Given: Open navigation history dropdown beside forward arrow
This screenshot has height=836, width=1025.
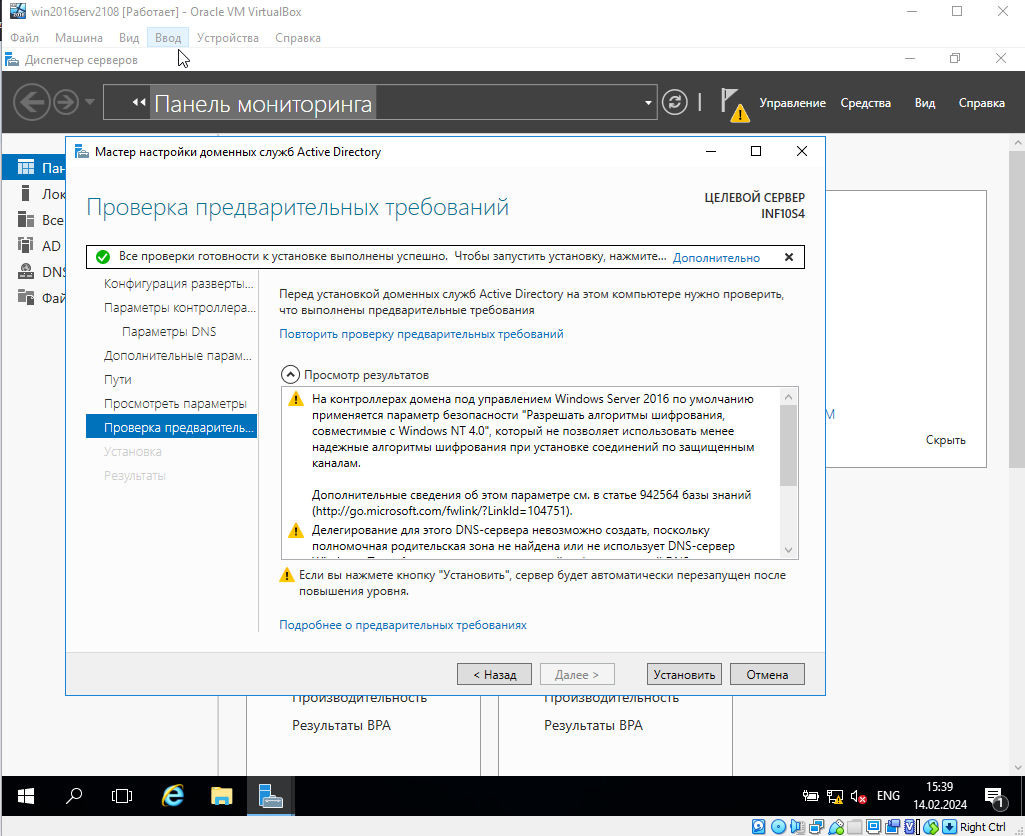Looking at the screenshot, I should click(x=90, y=102).
